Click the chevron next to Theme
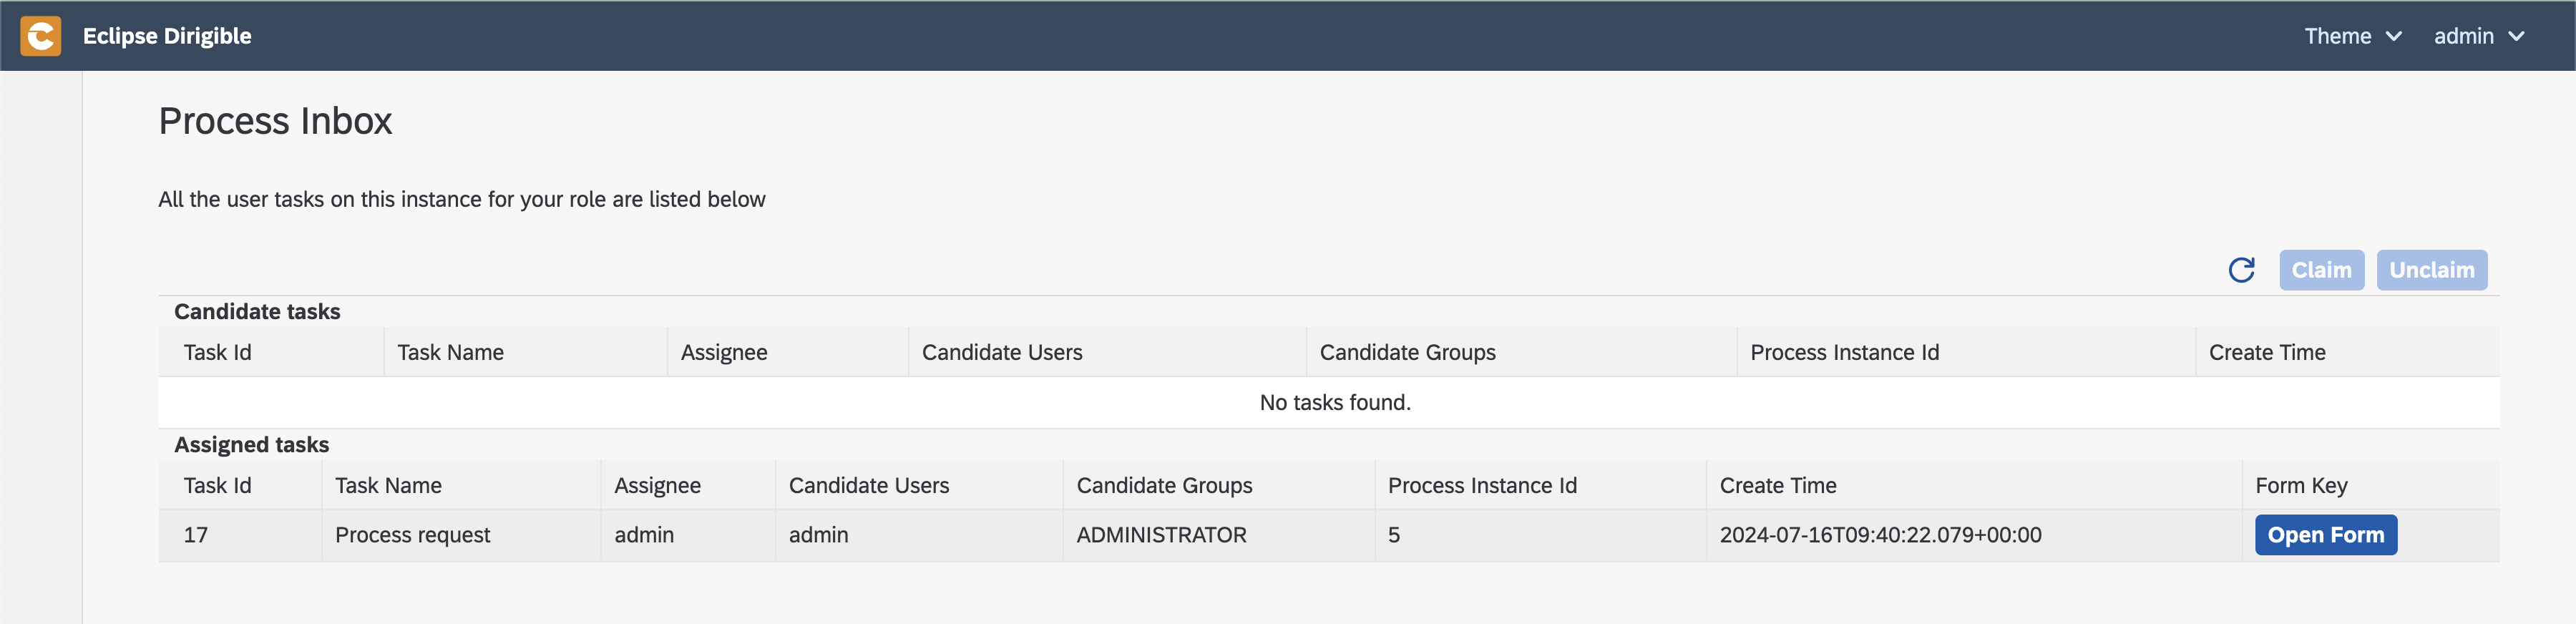Viewport: 2576px width, 624px height. [2393, 37]
